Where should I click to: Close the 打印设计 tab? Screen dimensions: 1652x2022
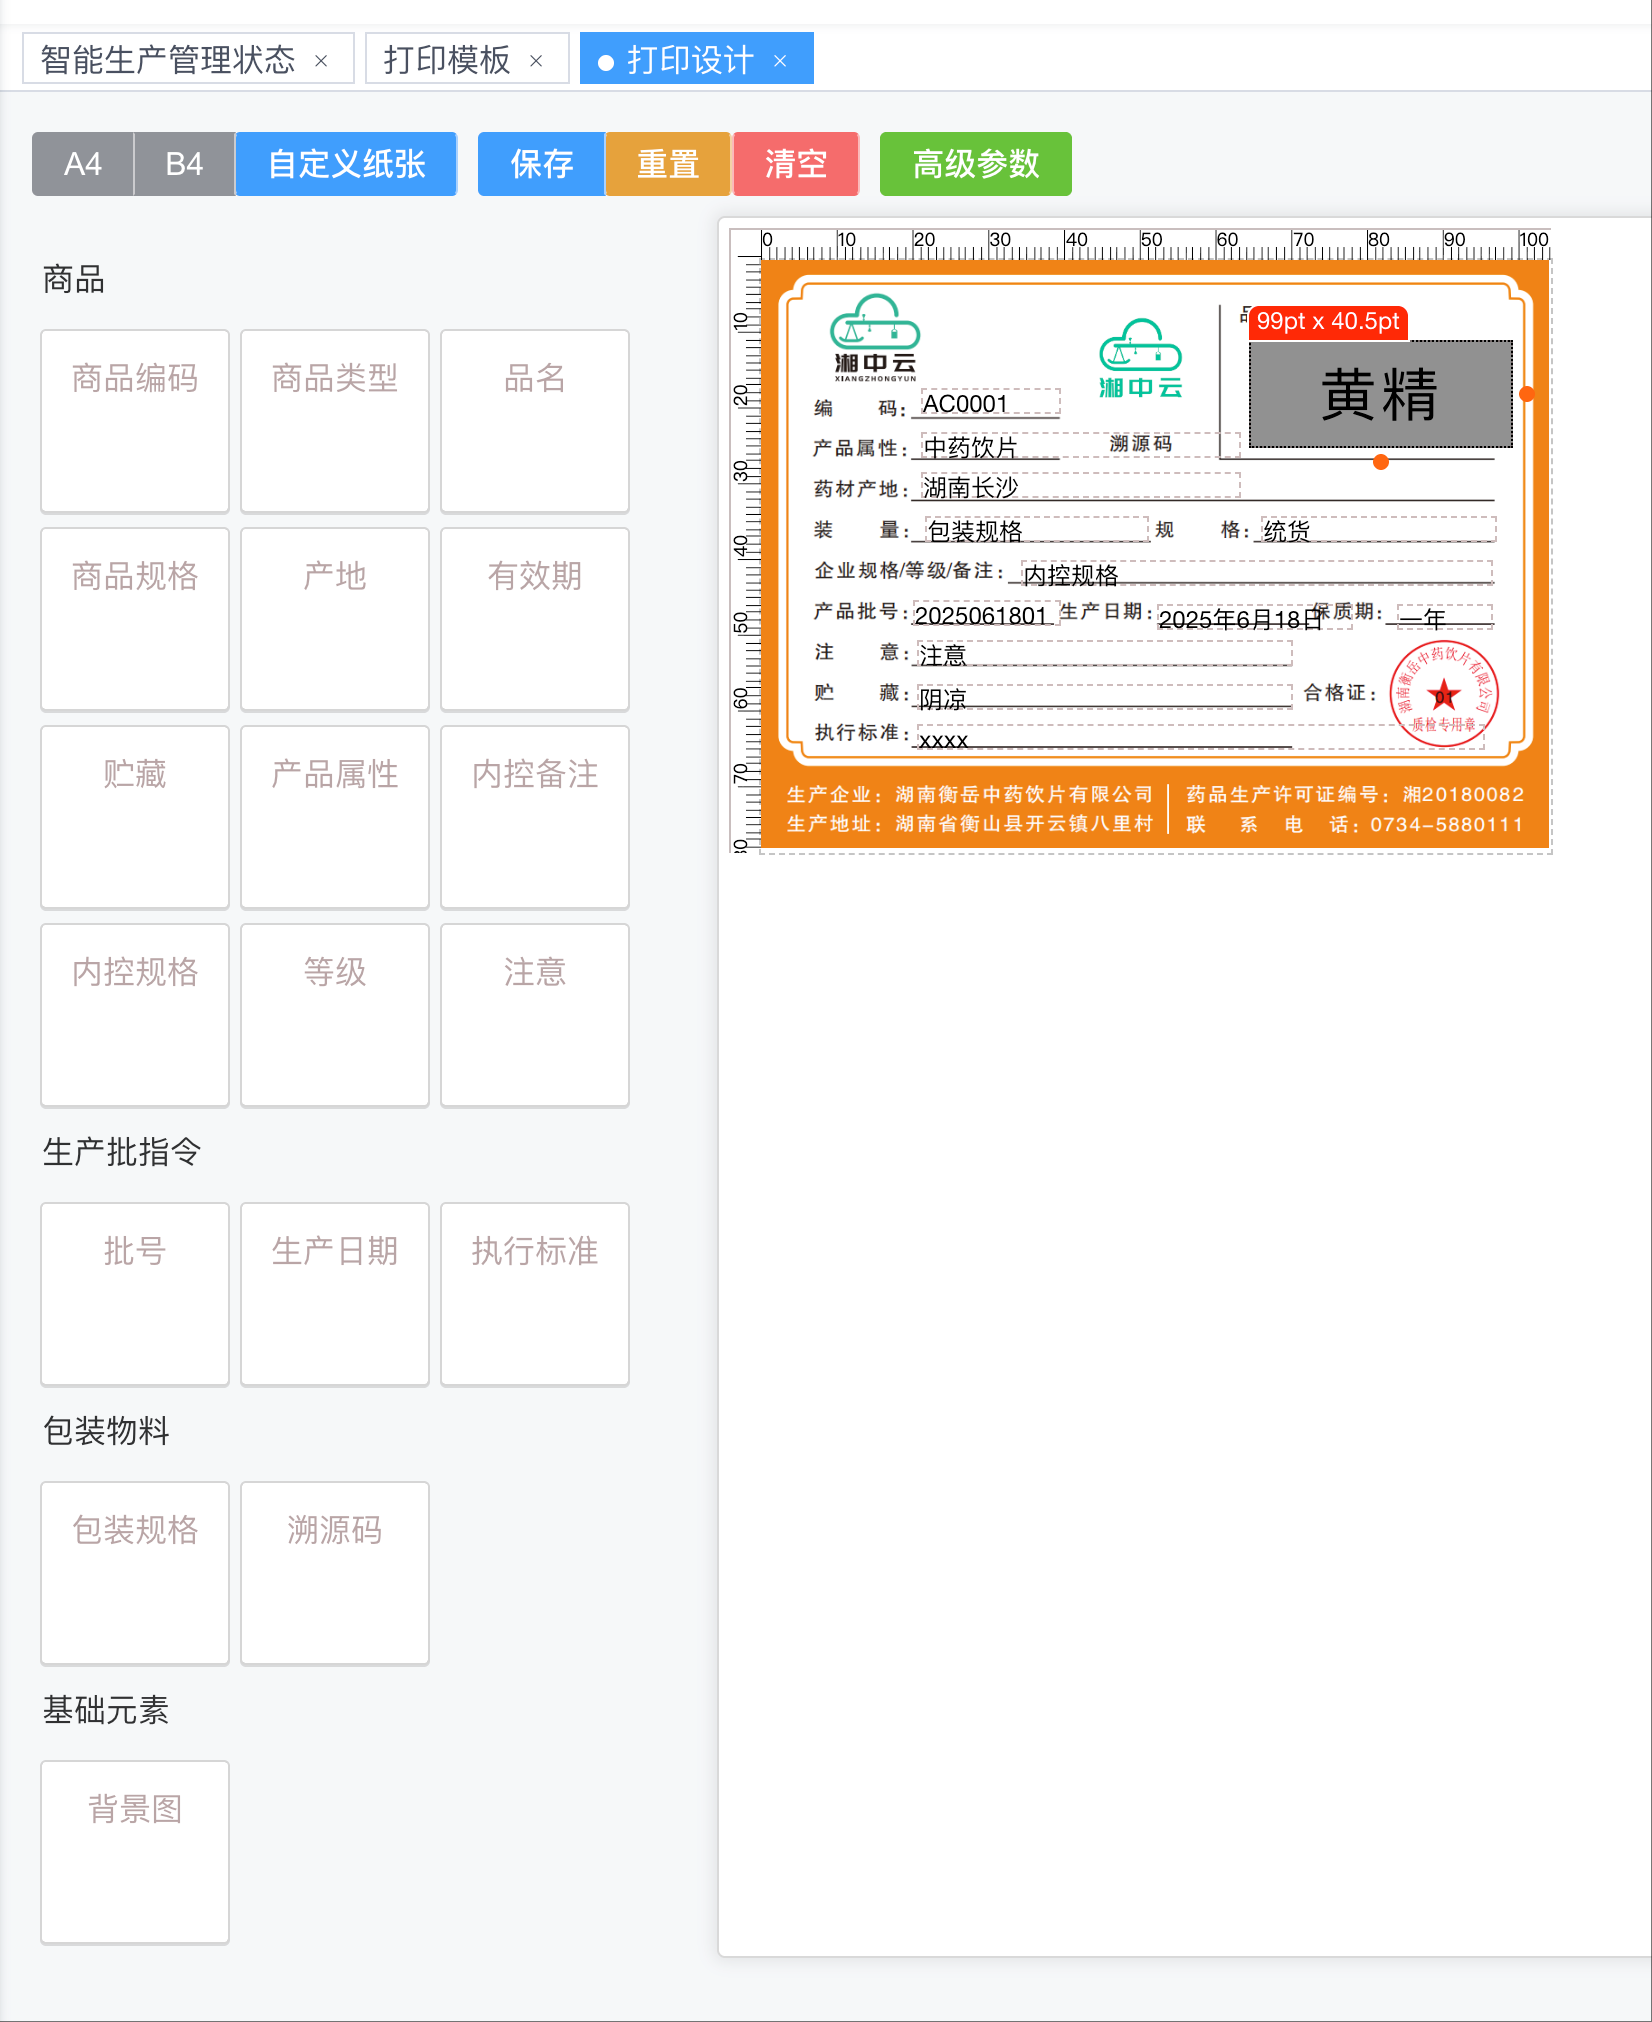pyautogui.click(x=780, y=61)
